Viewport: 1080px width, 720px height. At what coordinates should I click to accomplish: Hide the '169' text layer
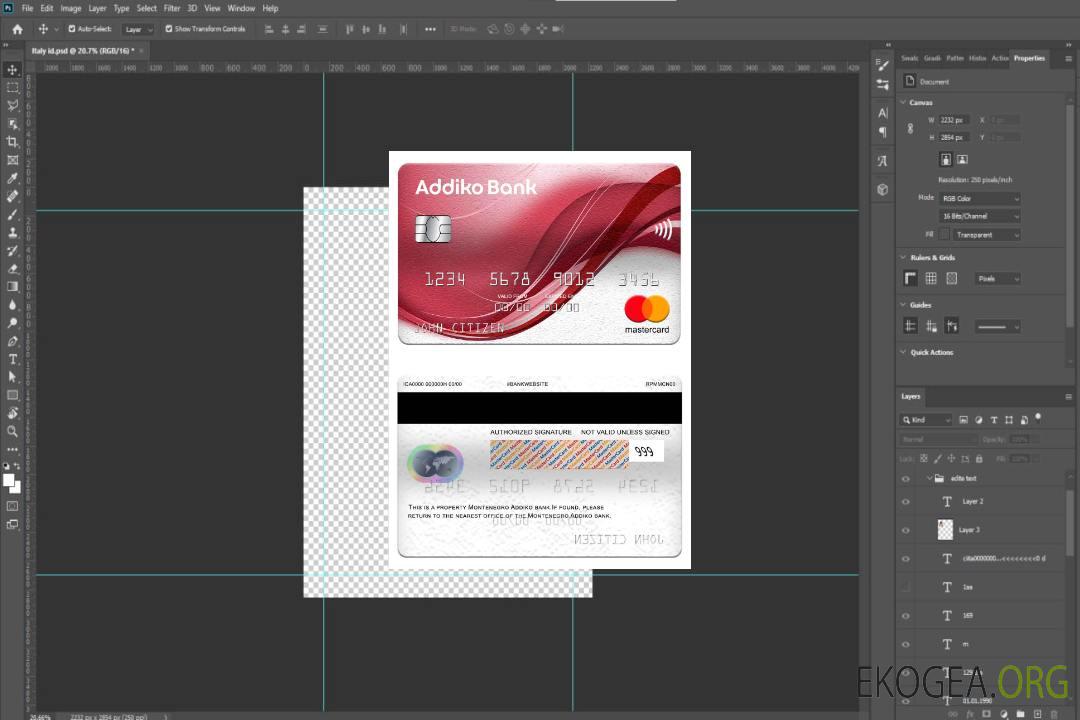(x=906, y=616)
